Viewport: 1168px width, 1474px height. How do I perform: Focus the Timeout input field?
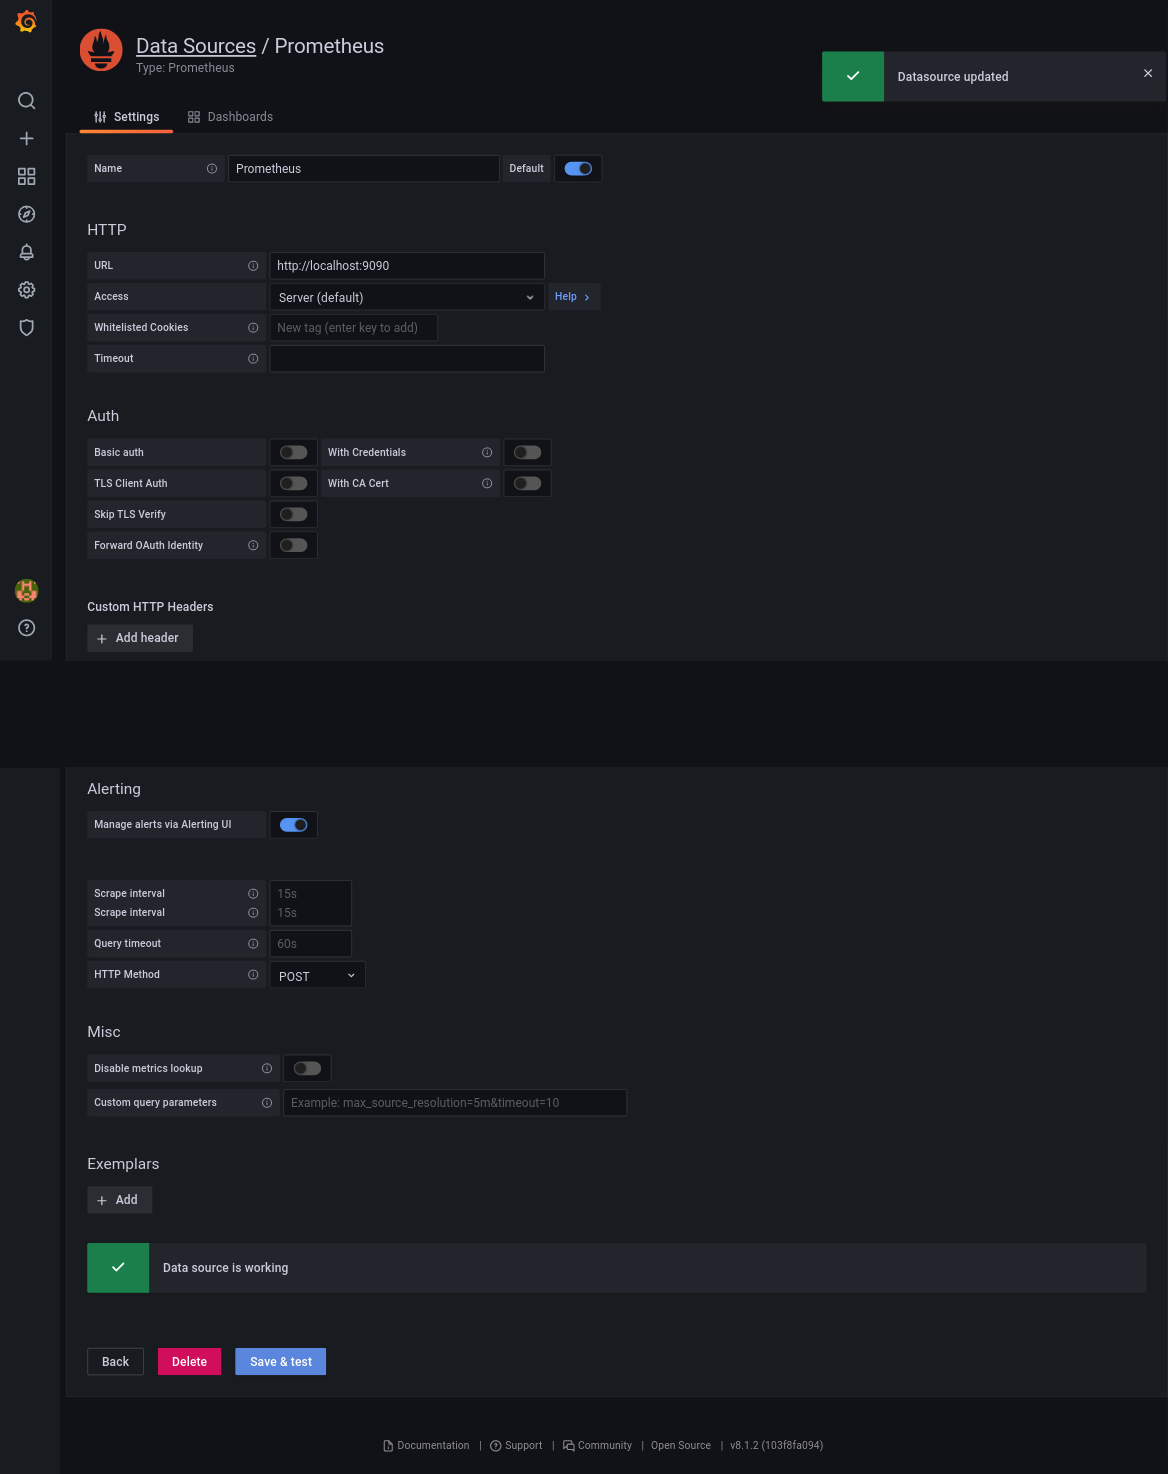click(407, 359)
